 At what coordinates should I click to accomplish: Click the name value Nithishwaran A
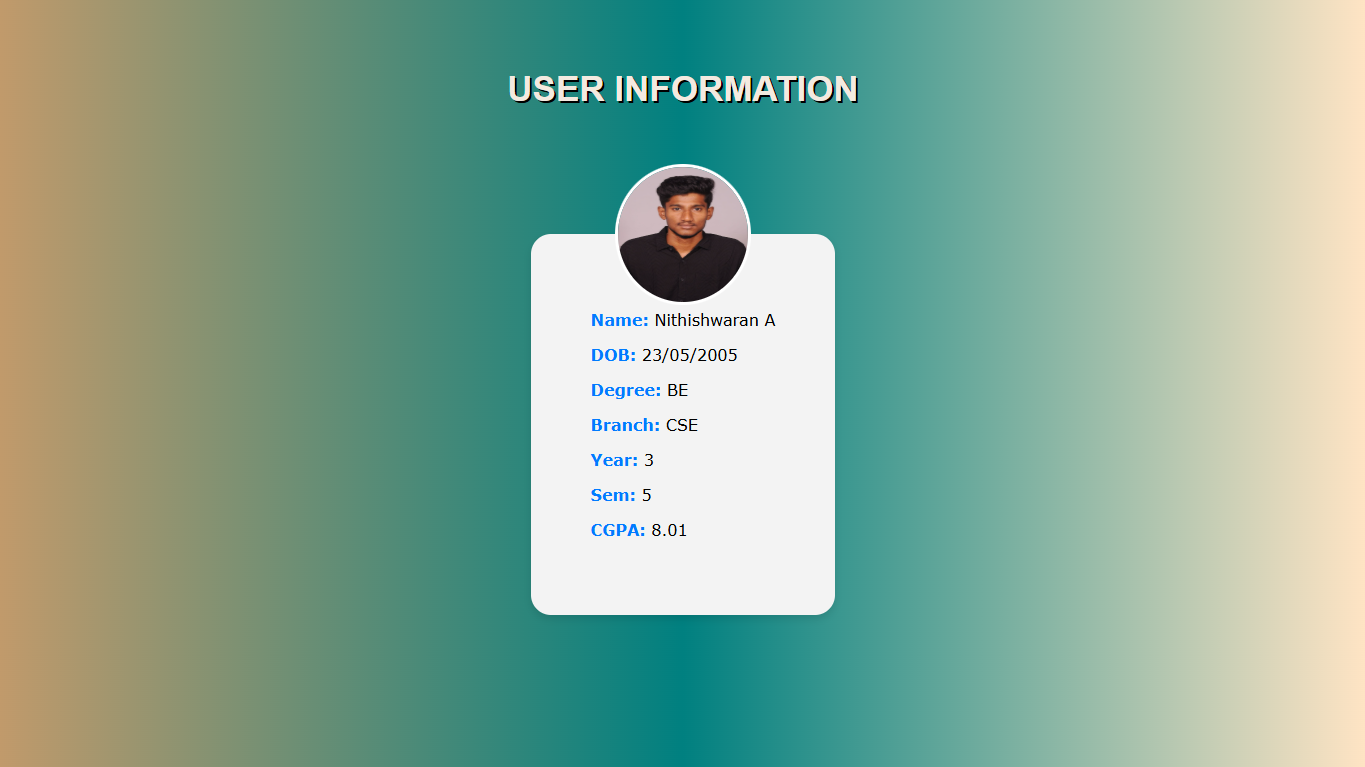pos(716,320)
